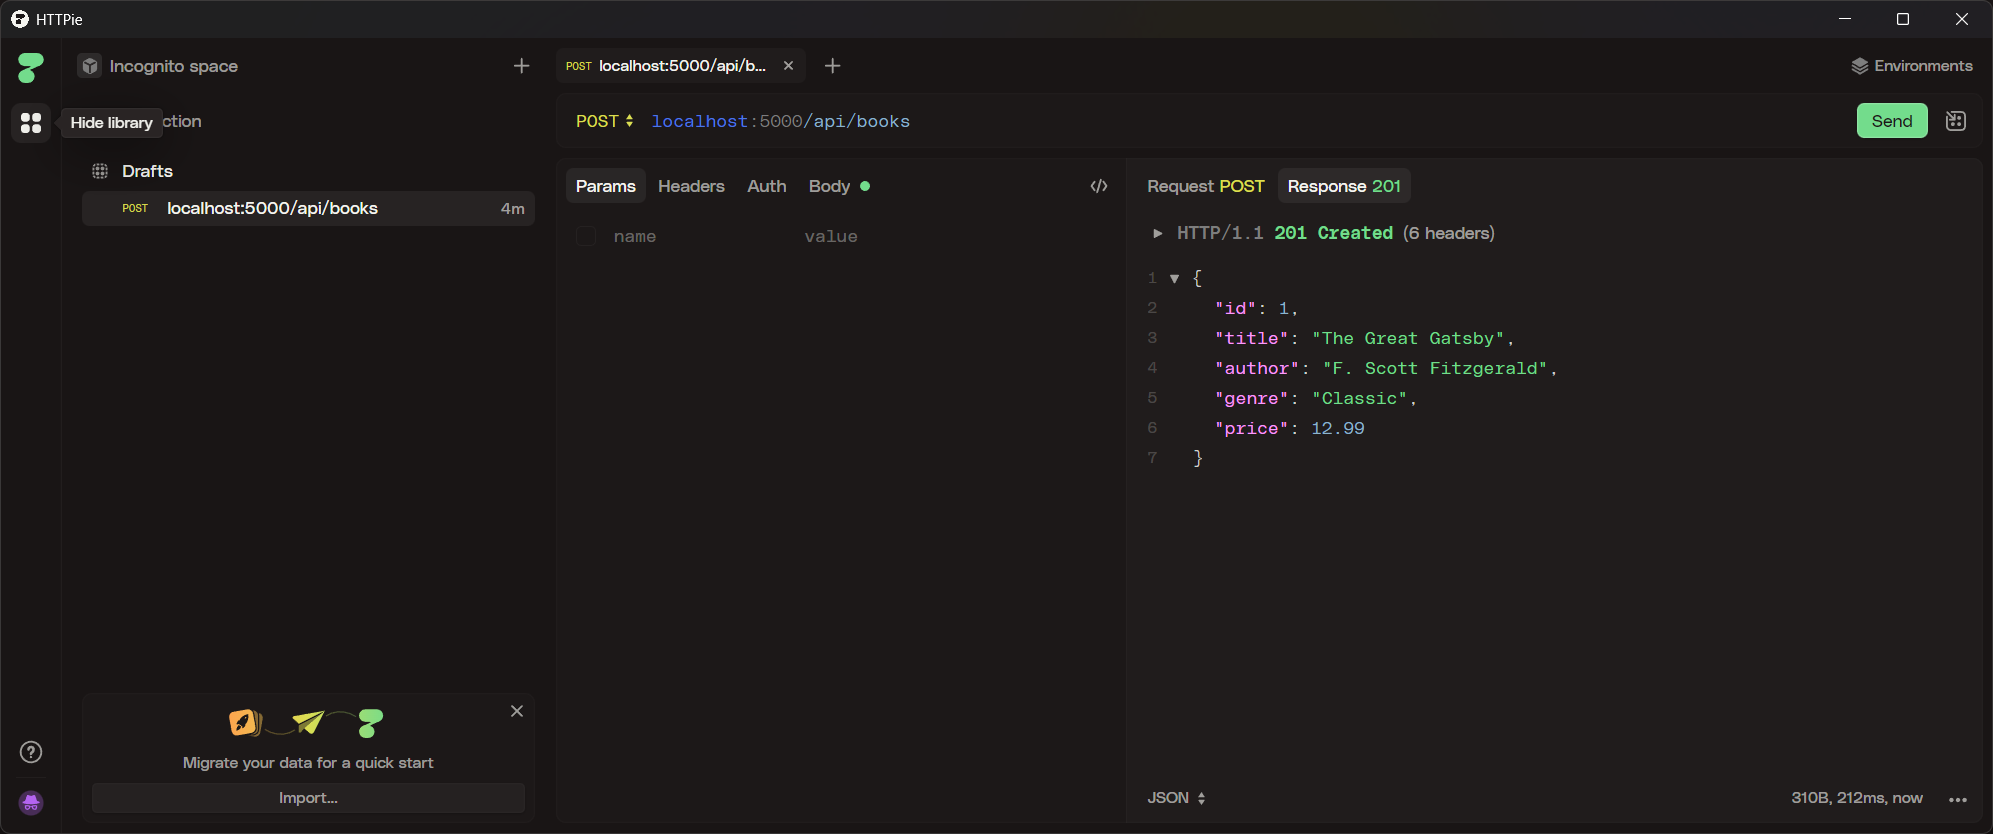The image size is (1993, 834).
Task: Tick the empty params row checkbox
Action: coord(586,236)
